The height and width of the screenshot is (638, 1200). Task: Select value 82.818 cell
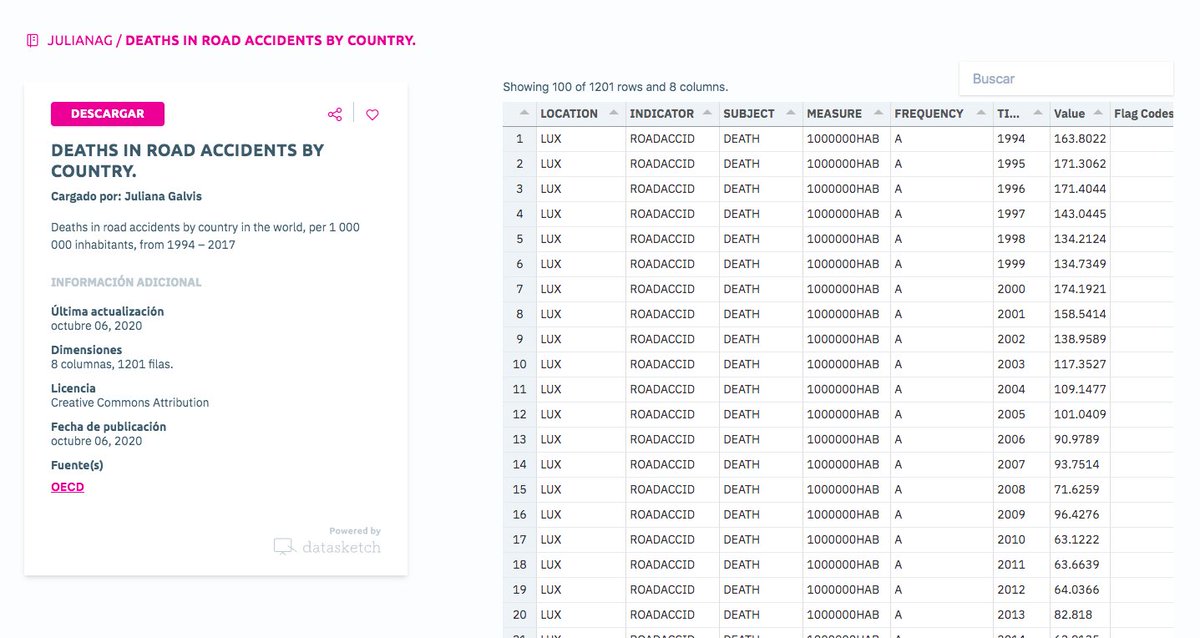click(1080, 614)
